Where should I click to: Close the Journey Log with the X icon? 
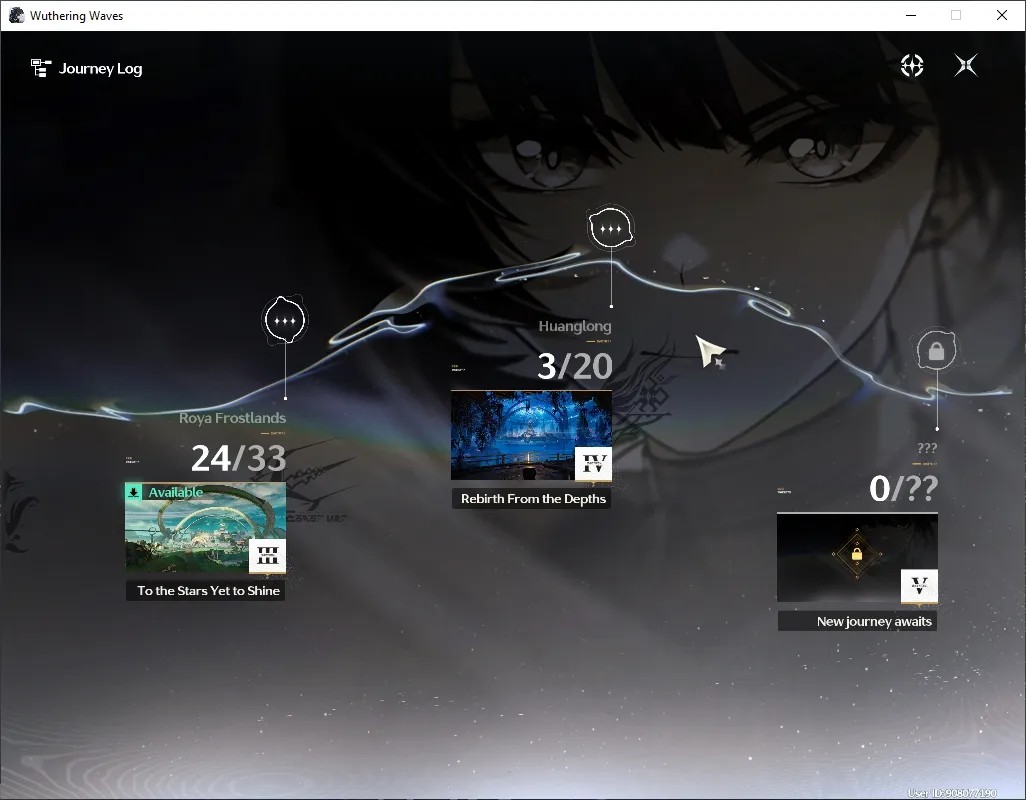coord(966,65)
